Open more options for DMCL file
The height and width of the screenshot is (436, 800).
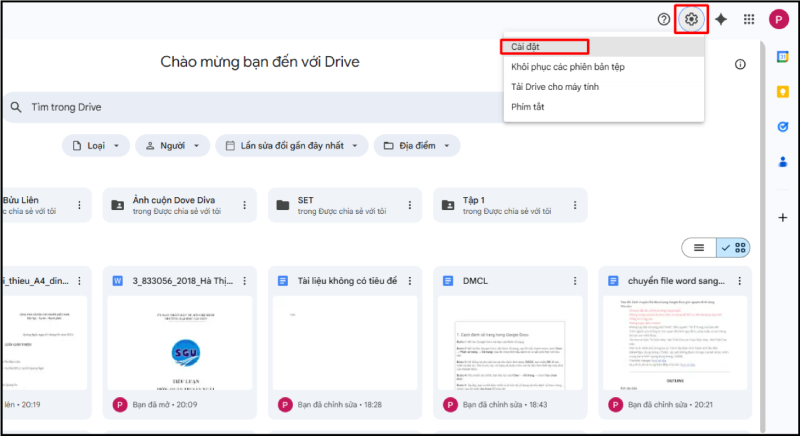click(575, 281)
